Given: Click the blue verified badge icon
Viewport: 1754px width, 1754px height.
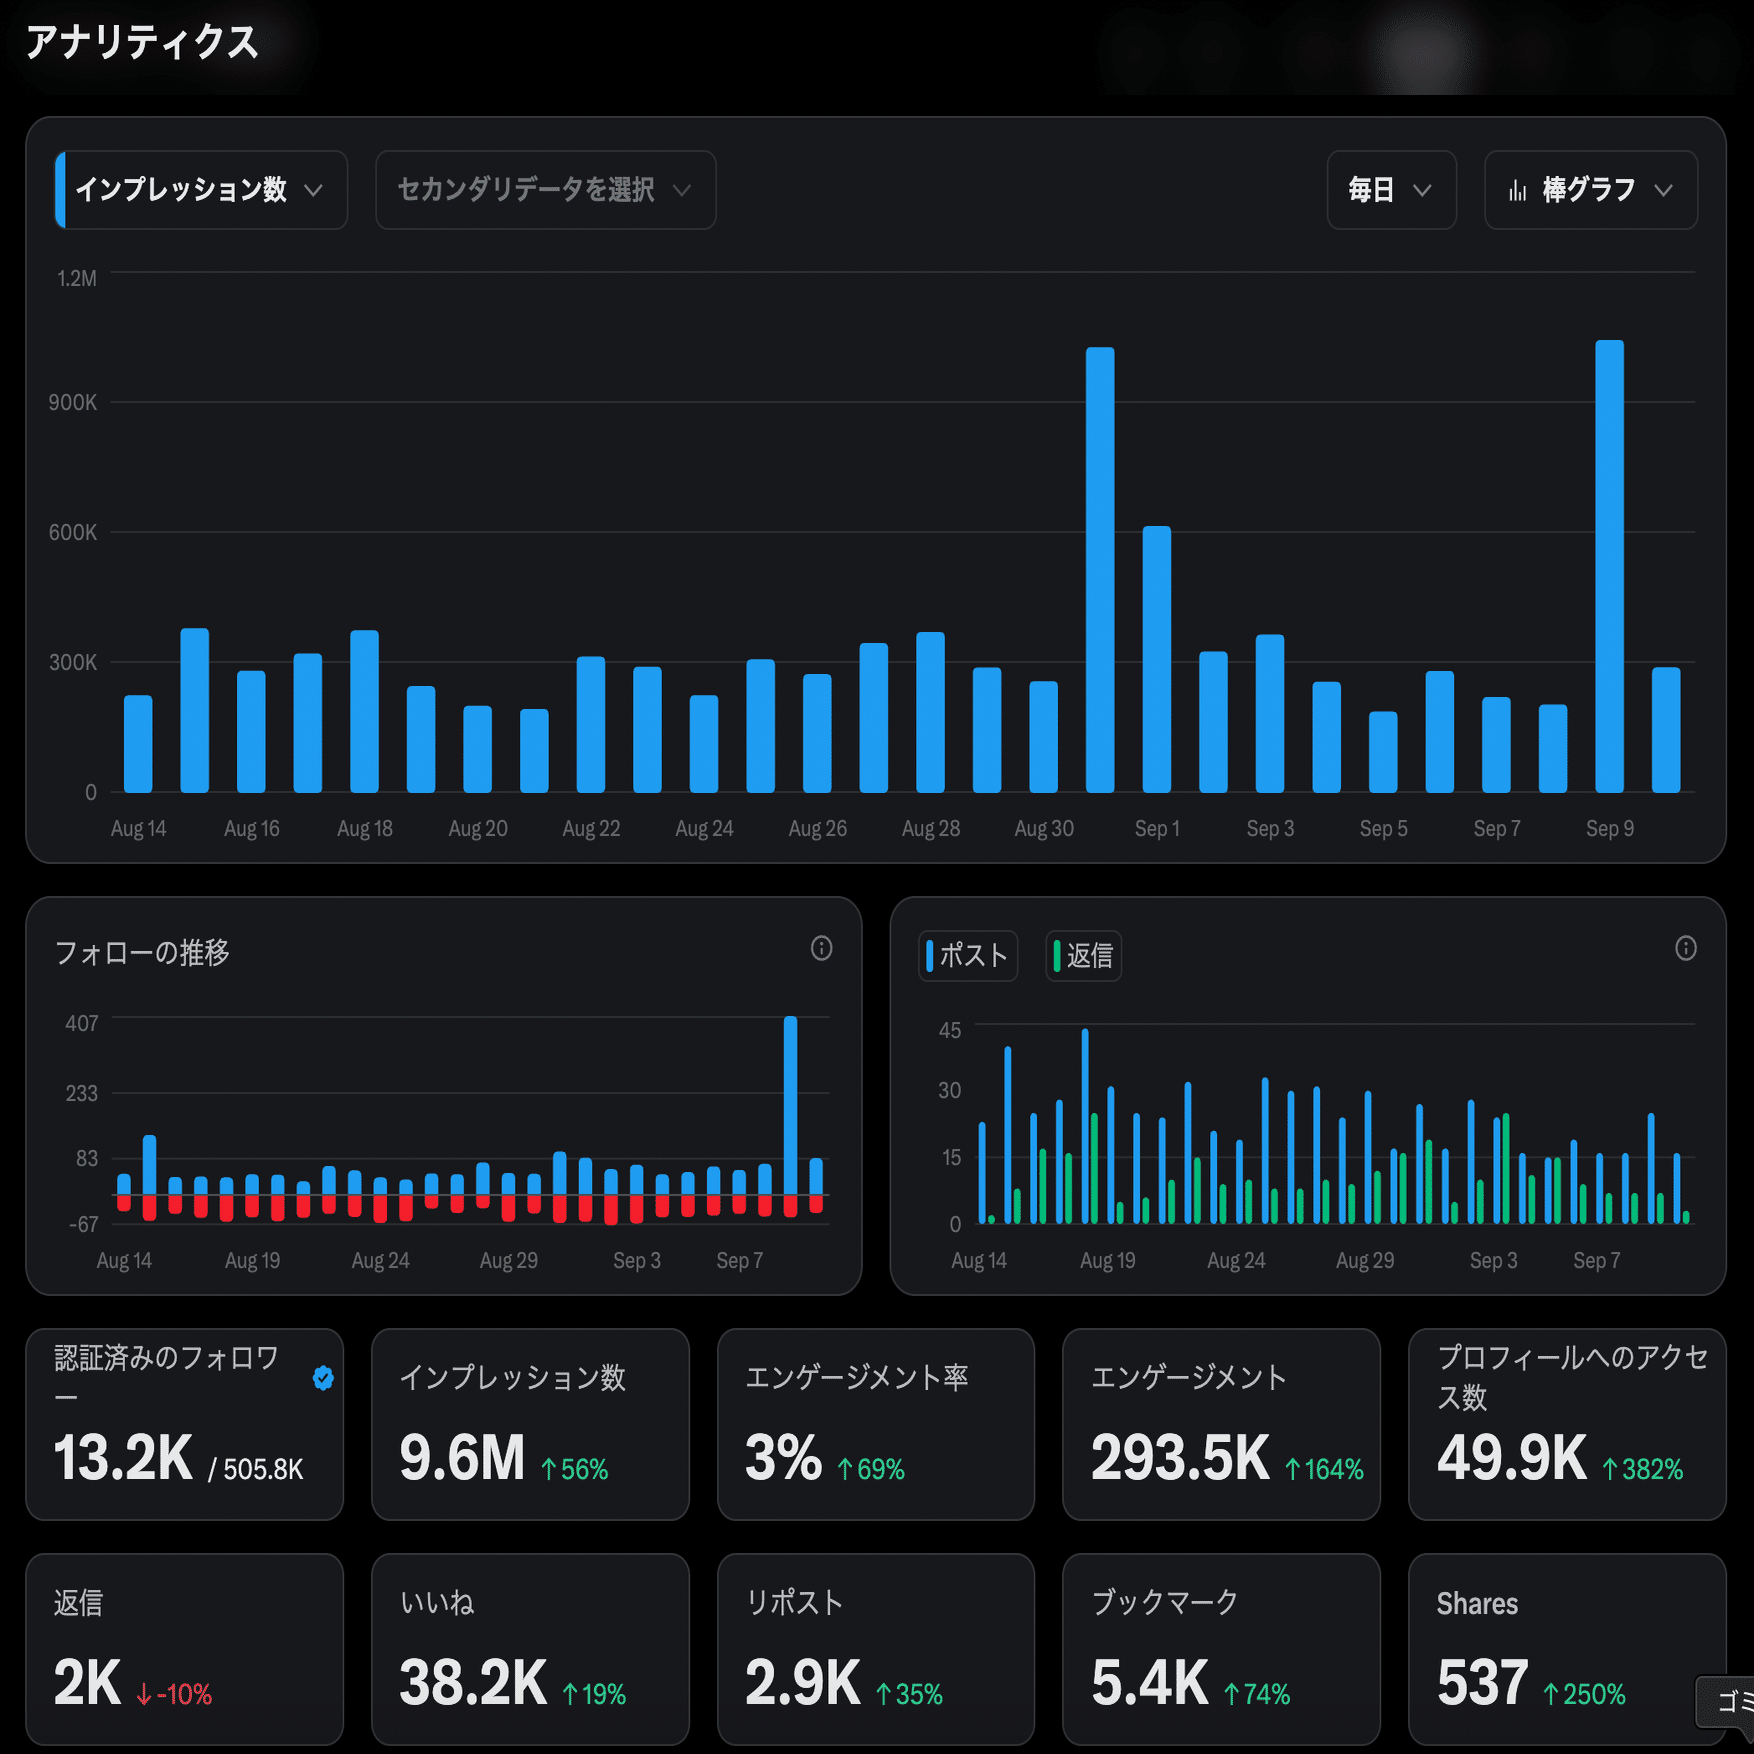Looking at the screenshot, I should (x=323, y=1378).
